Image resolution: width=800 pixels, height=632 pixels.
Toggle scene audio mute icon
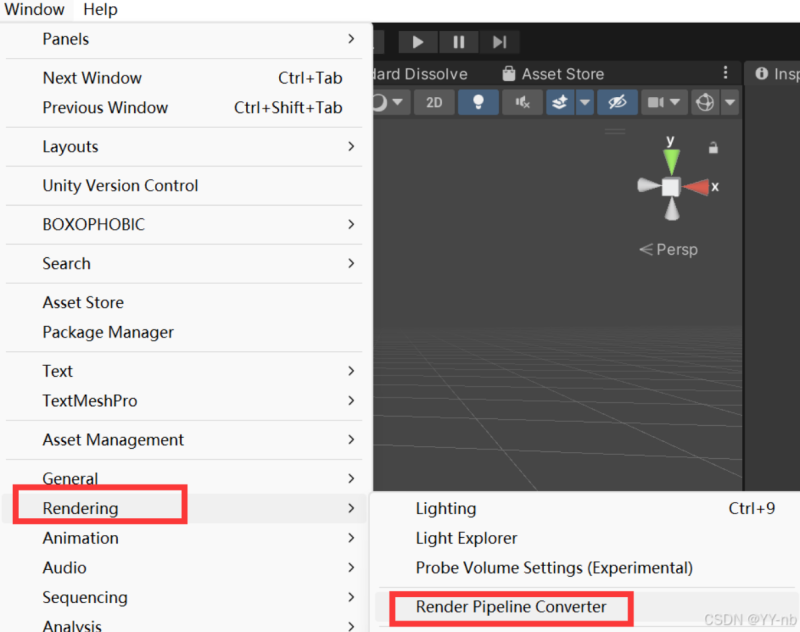coord(522,102)
